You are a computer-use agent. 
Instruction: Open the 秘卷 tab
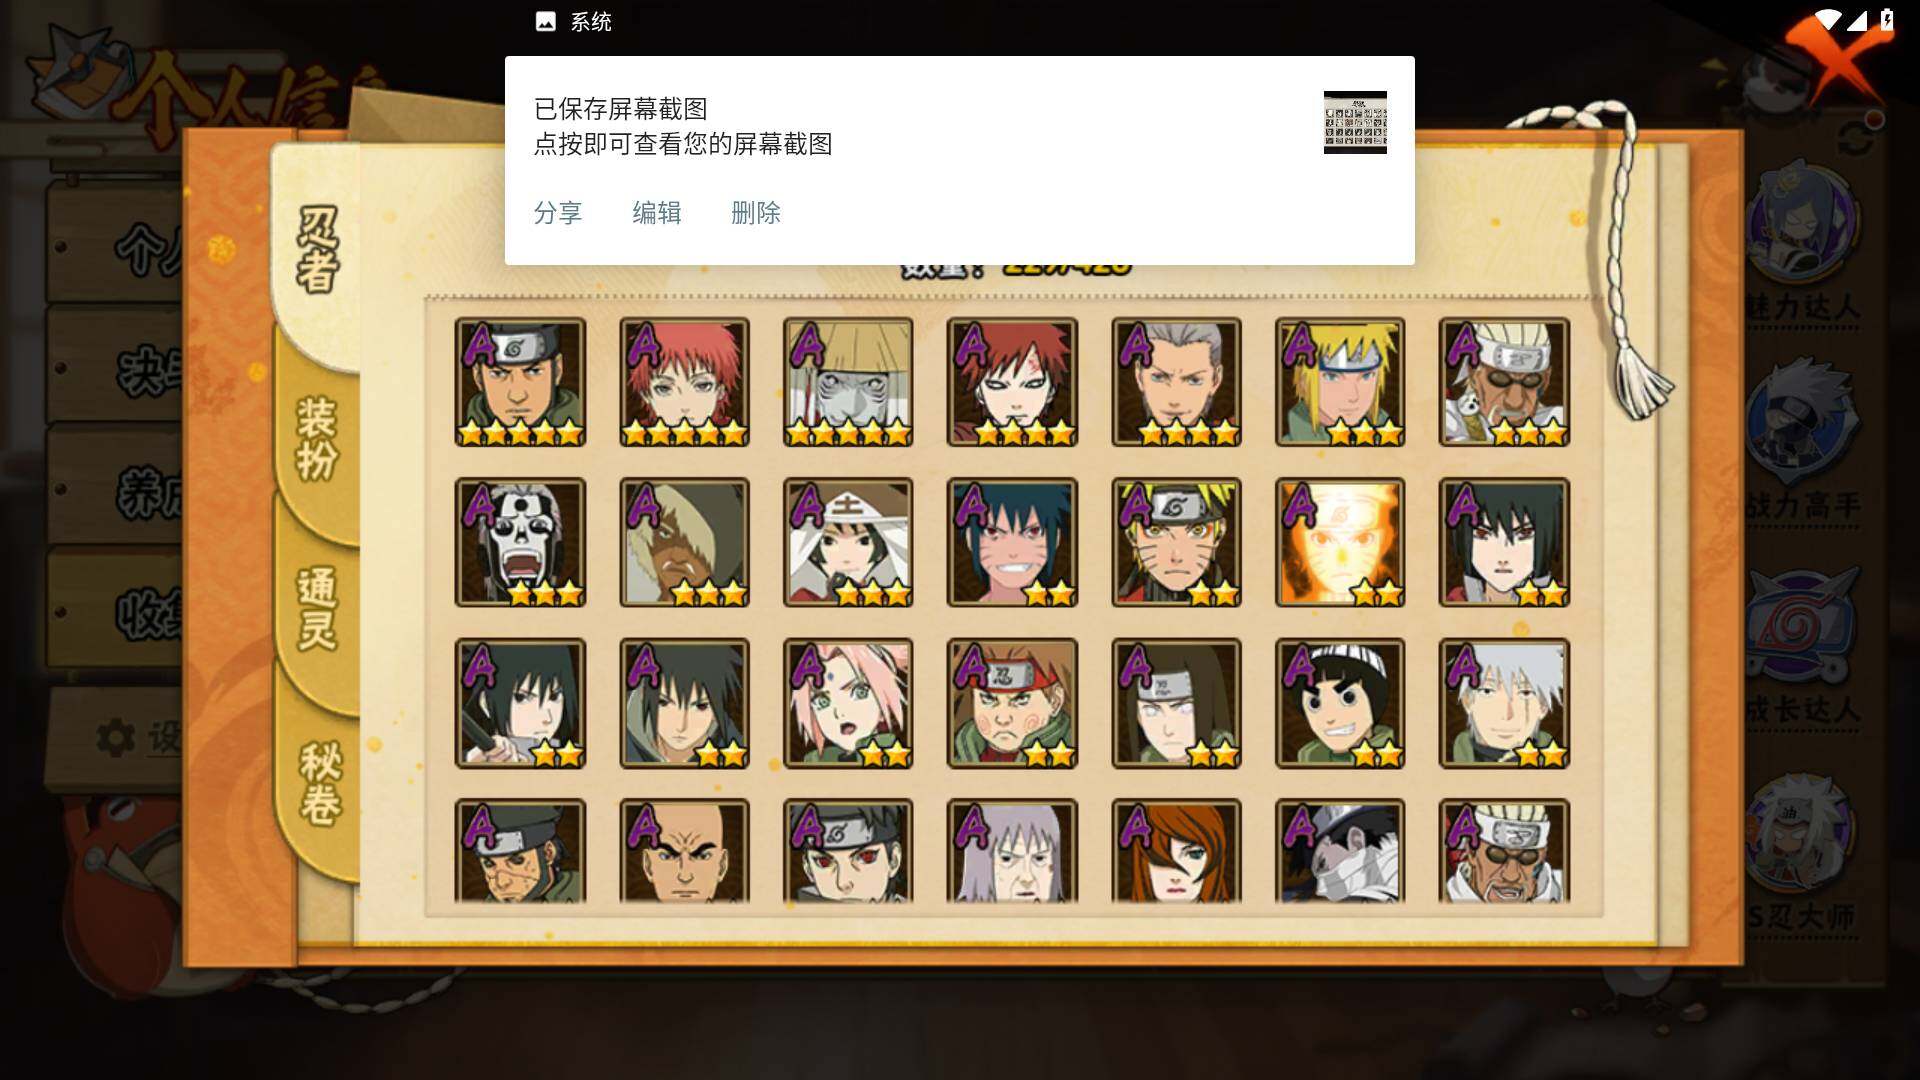tap(320, 784)
